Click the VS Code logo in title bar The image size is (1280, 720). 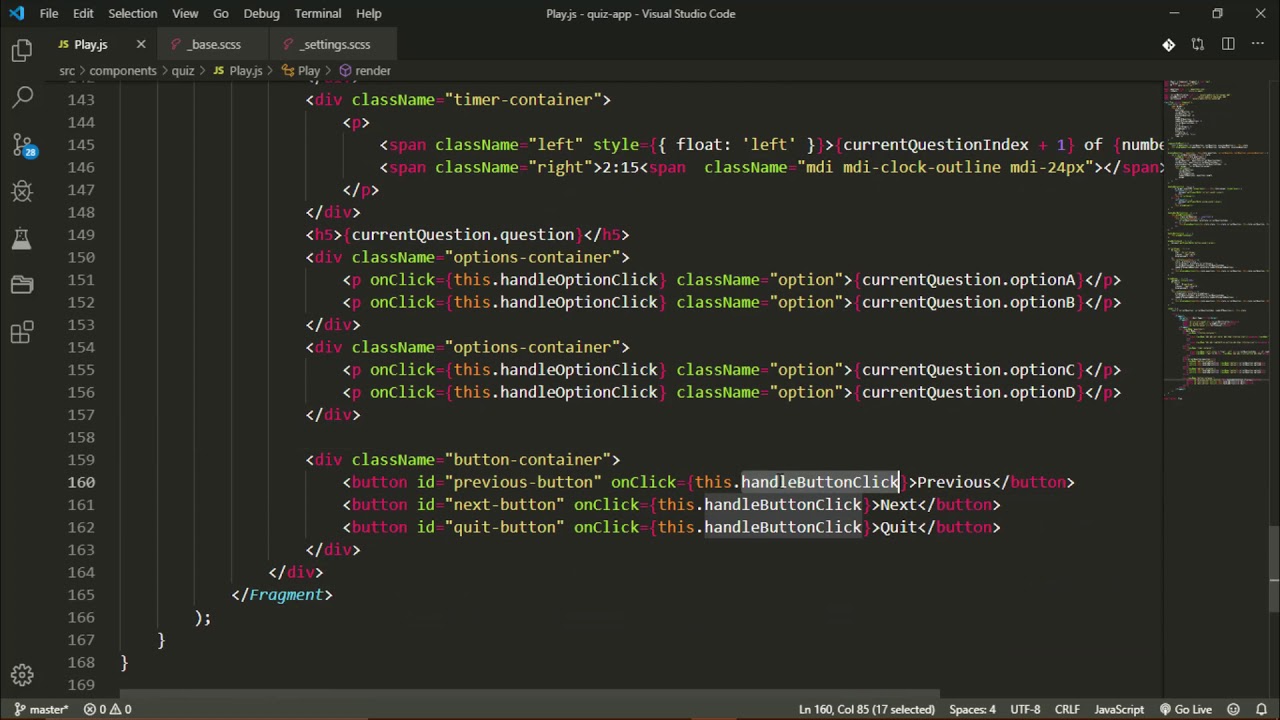point(16,13)
